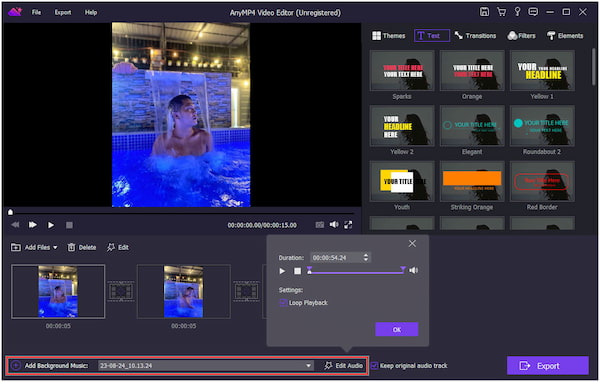
Task: Switch to the Text tab
Action: click(432, 36)
